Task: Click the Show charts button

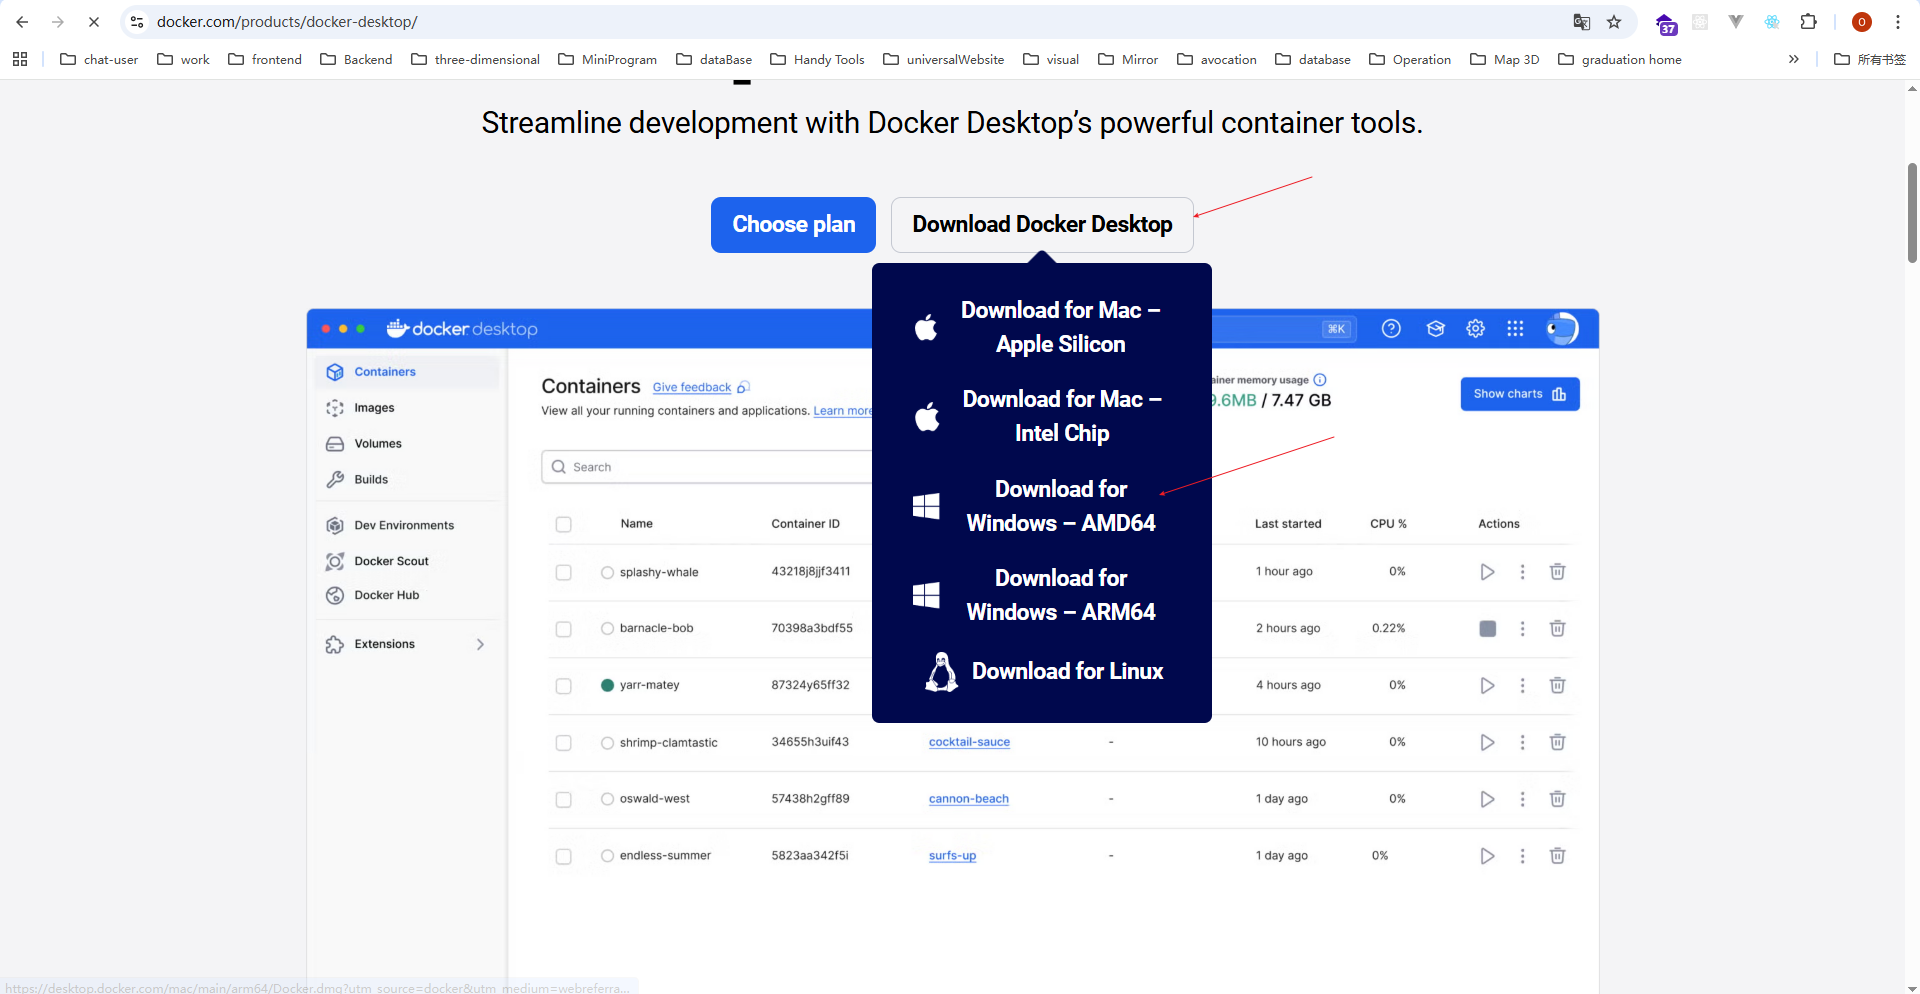Action: [1520, 394]
